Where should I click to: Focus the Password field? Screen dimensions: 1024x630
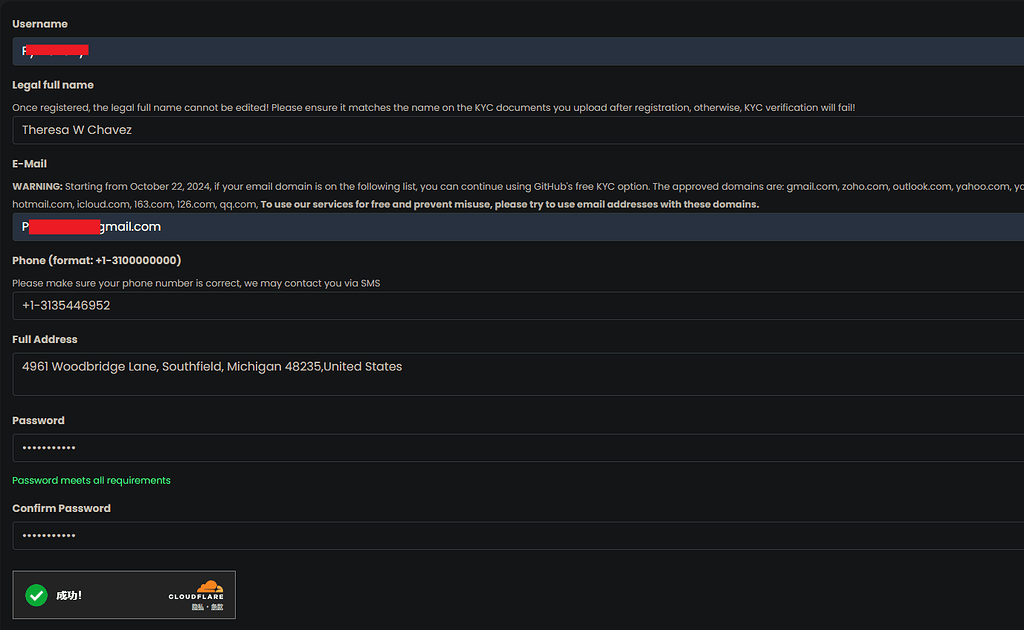click(518, 448)
